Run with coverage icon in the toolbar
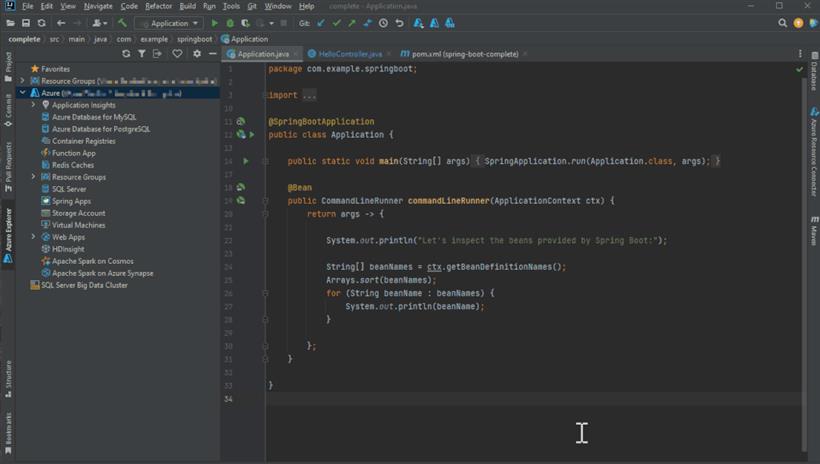This screenshot has height=464, width=820. (x=245, y=23)
